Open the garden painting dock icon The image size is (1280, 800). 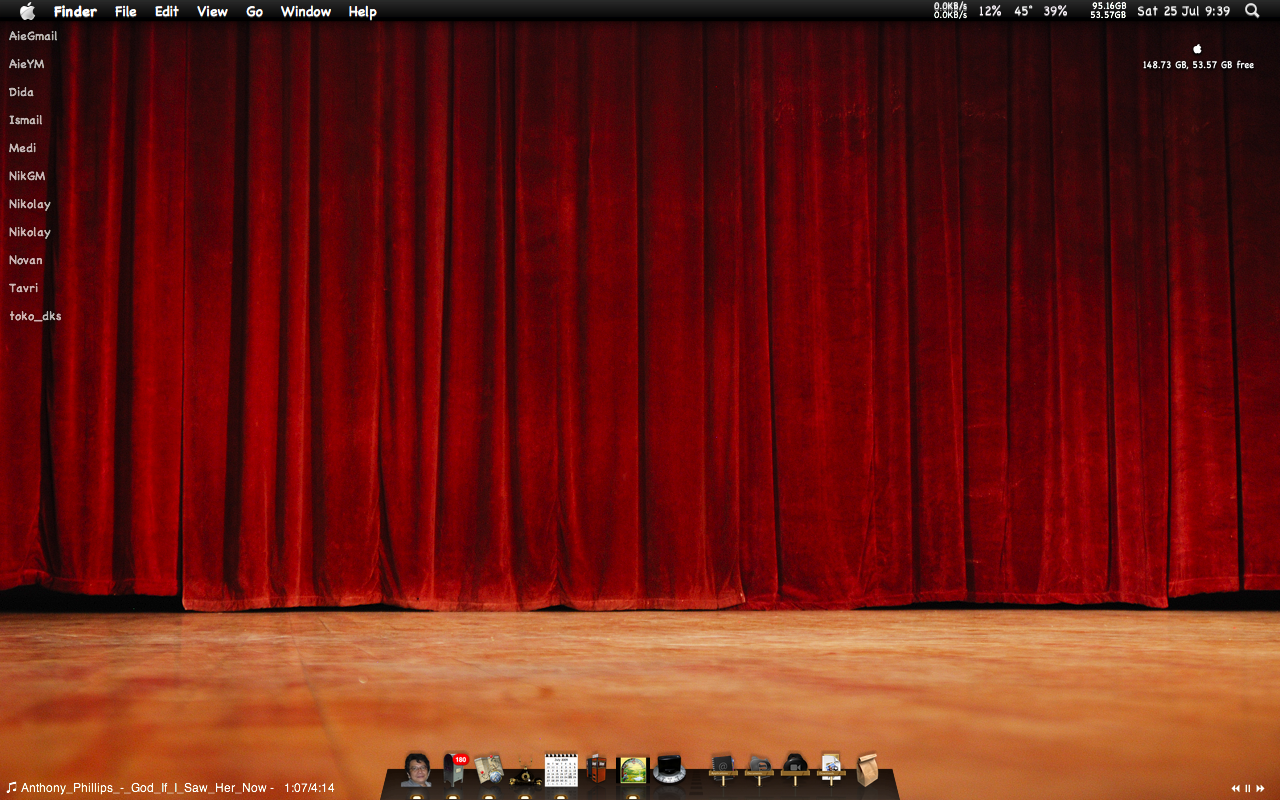(633, 770)
